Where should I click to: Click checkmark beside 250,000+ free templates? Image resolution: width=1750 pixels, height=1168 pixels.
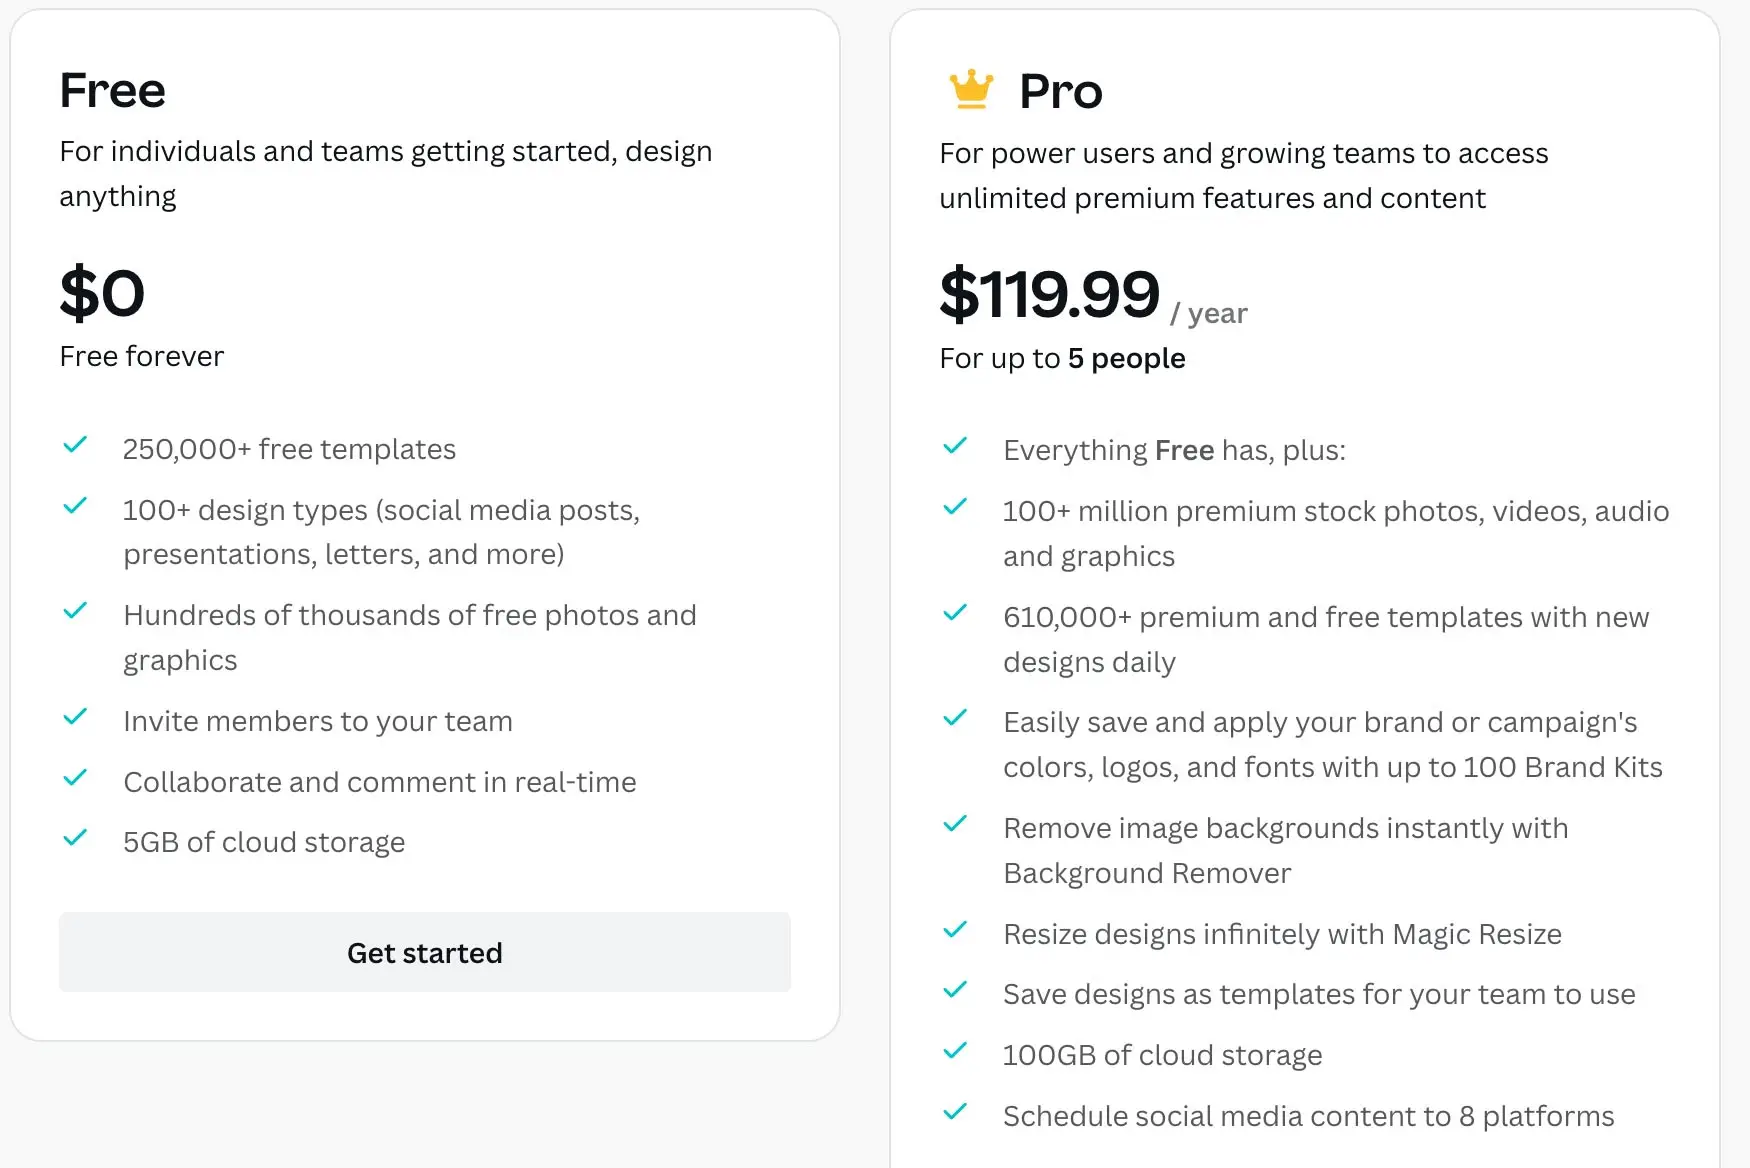tap(75, 445)
